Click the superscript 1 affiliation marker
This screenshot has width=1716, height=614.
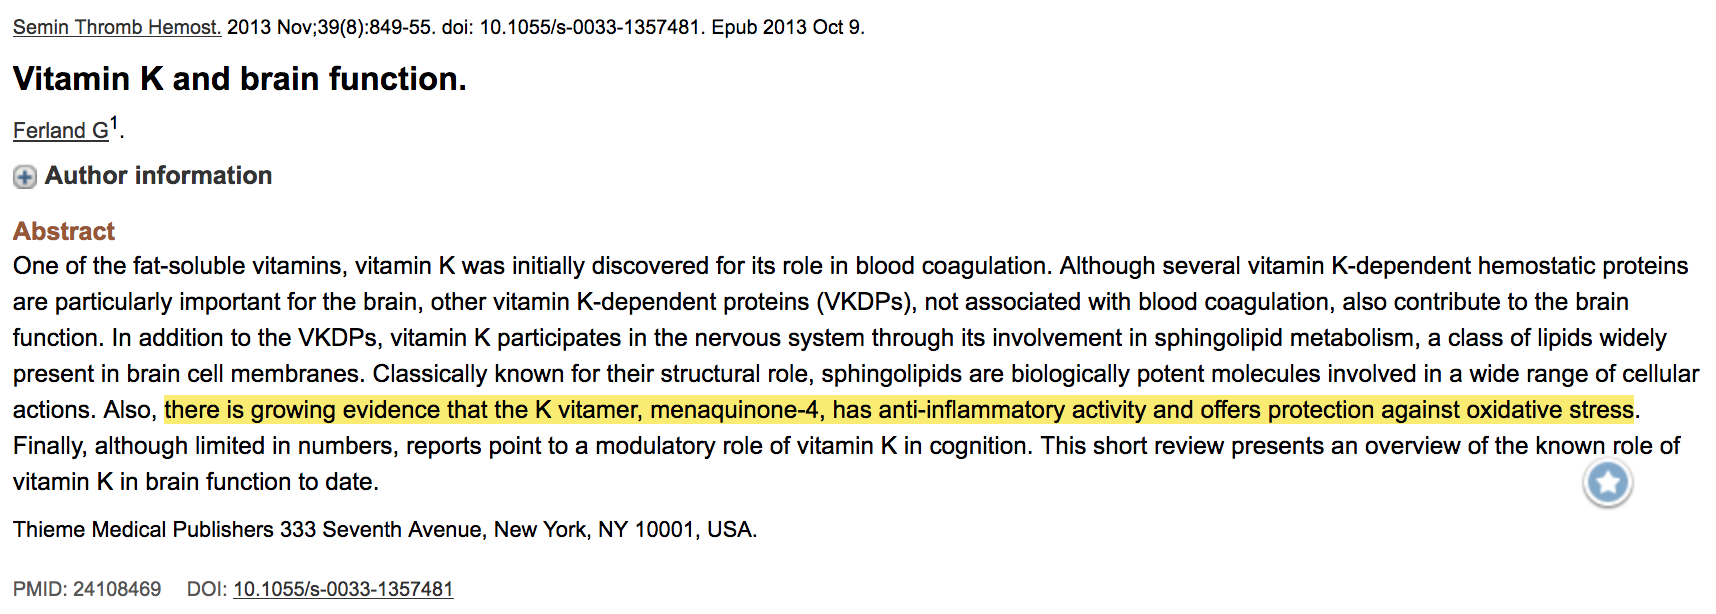point(114,124)
